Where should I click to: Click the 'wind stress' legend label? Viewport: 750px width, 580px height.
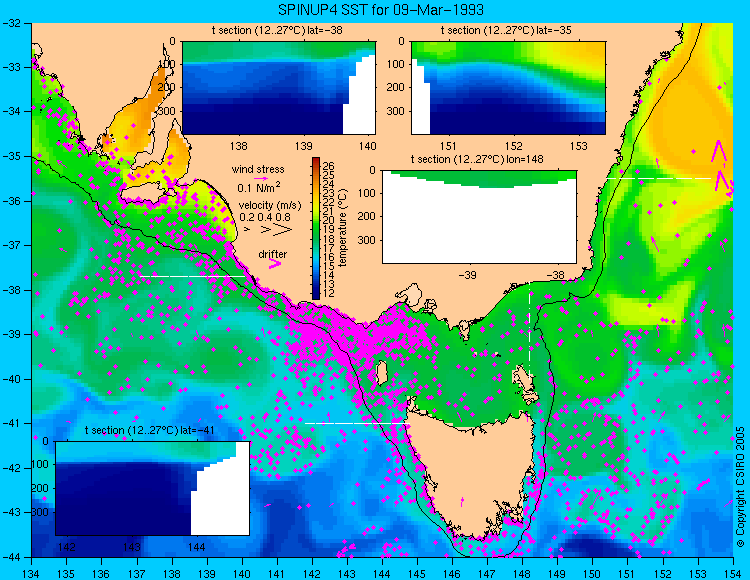[258, 169]
